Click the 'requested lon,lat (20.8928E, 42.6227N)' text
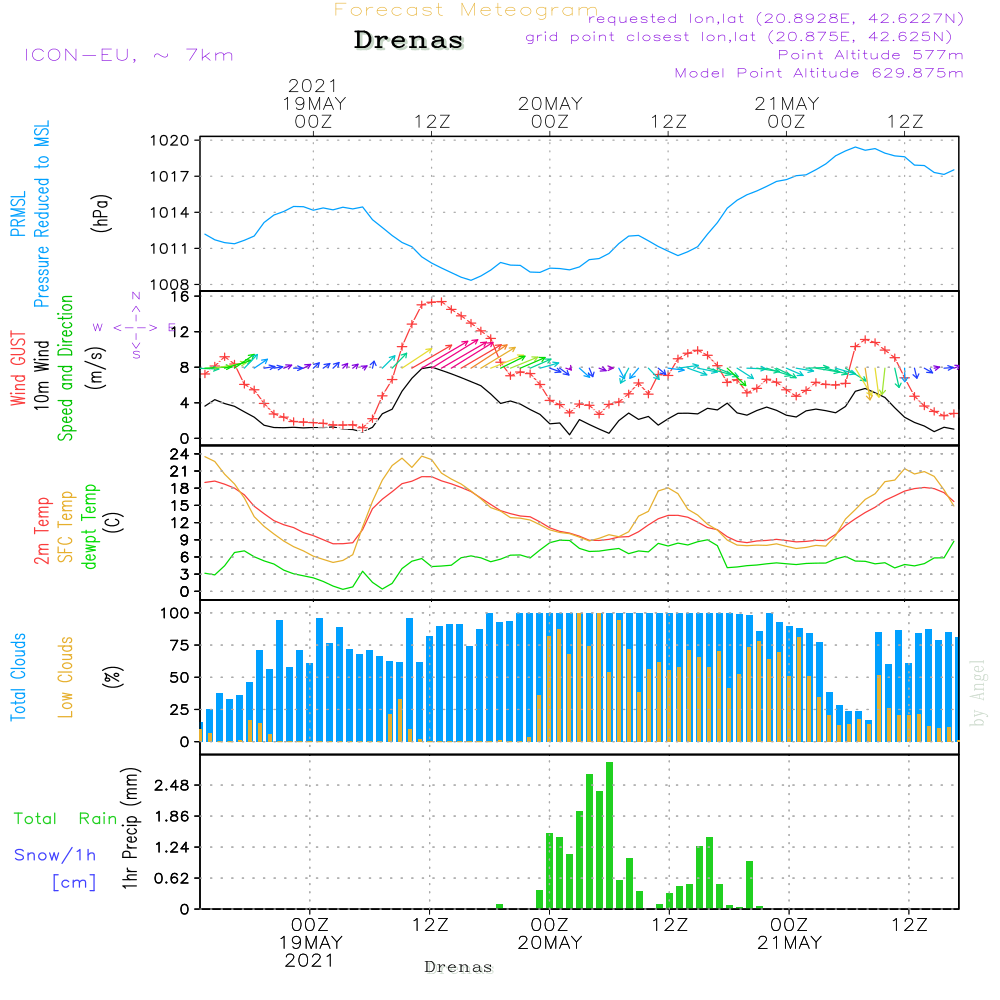The width and height of the screenshot is (1000, 1000). pyautogui.click(x=775, y=19)
